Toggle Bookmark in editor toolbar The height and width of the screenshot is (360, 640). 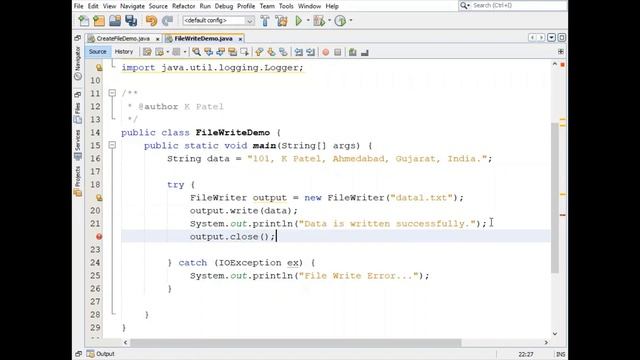283,52
